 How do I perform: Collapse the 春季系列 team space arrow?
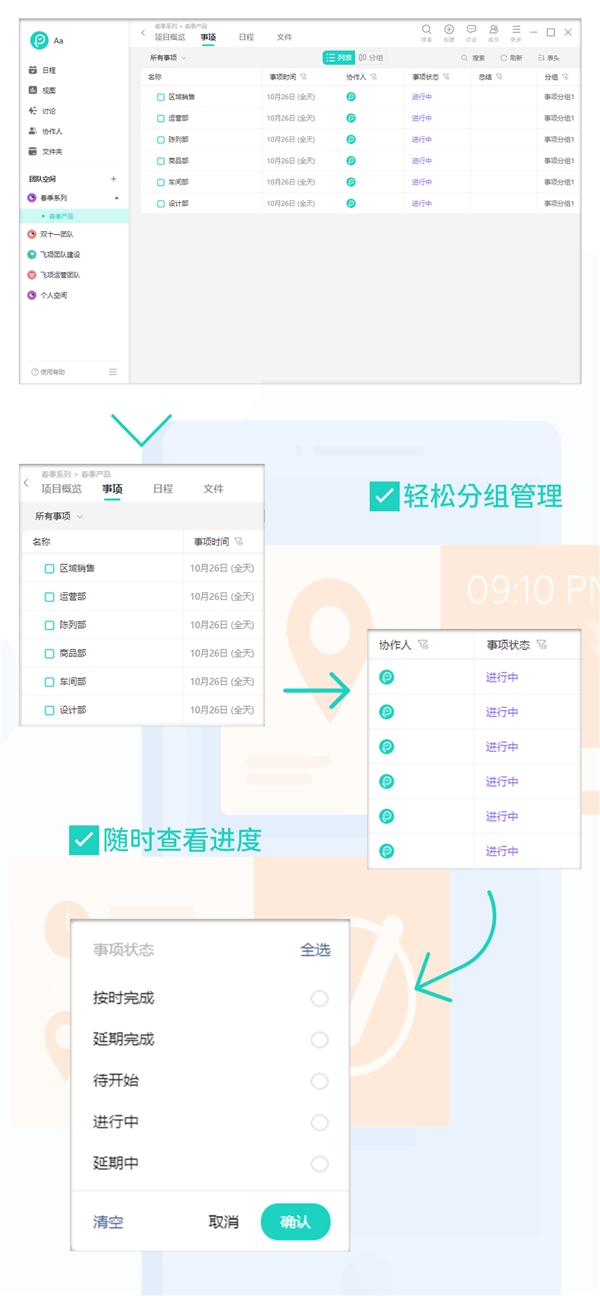point(116,198)
